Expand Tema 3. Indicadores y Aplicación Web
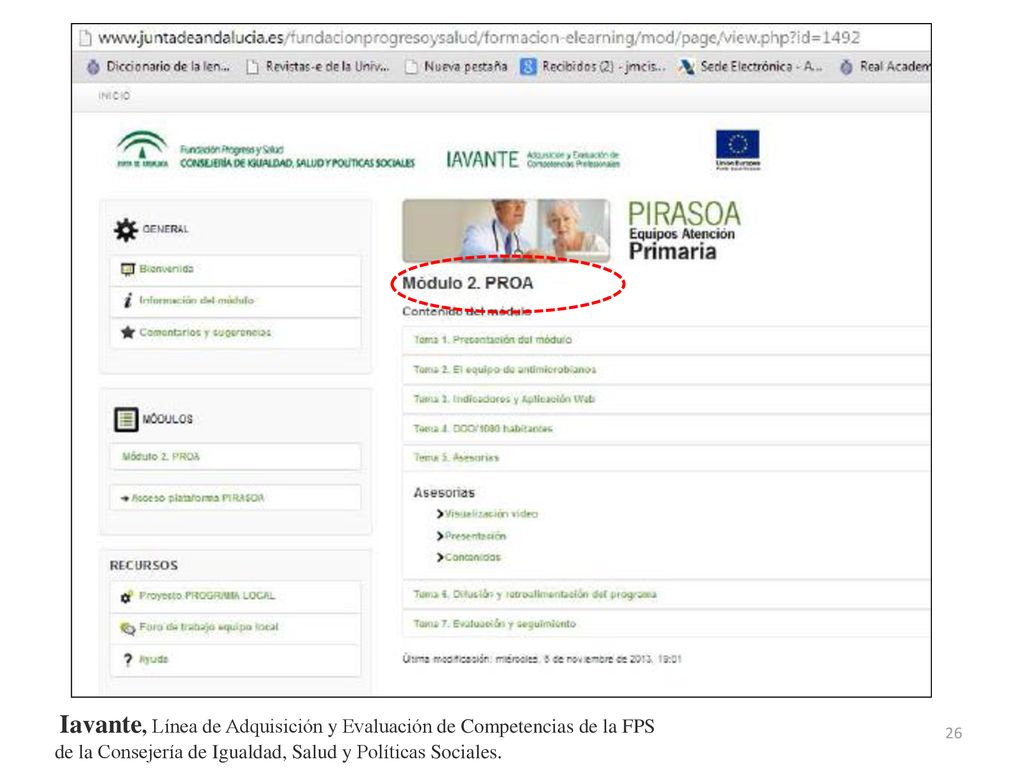The image size is (1024, 768). pyautogui.click(x=666, y=399)
